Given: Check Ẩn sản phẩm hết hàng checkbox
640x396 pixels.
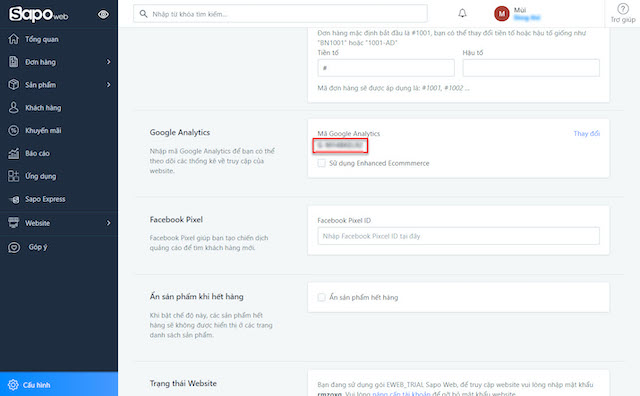Looking at the screenshot, I should pos(322,297).
